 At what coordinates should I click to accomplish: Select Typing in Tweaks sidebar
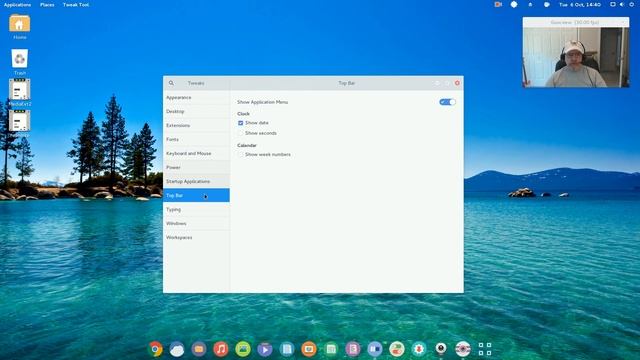pyautogui.click(x=196, y=209)
